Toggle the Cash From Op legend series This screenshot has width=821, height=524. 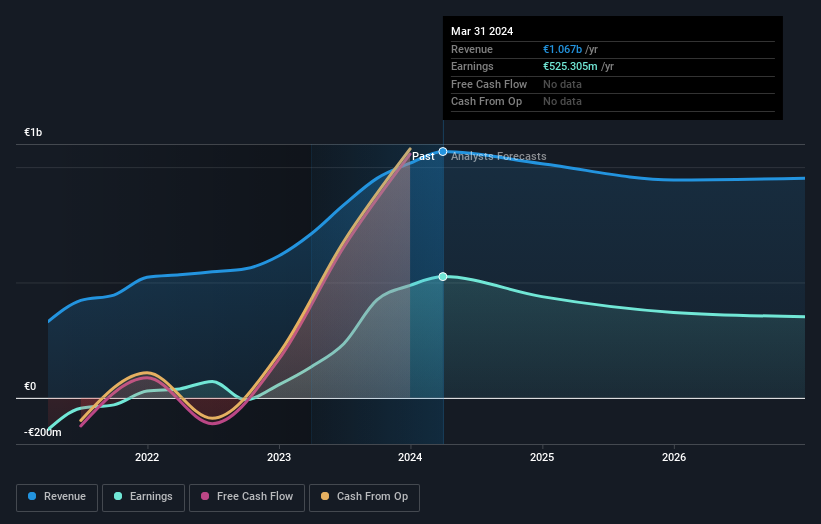click(364, 497)
